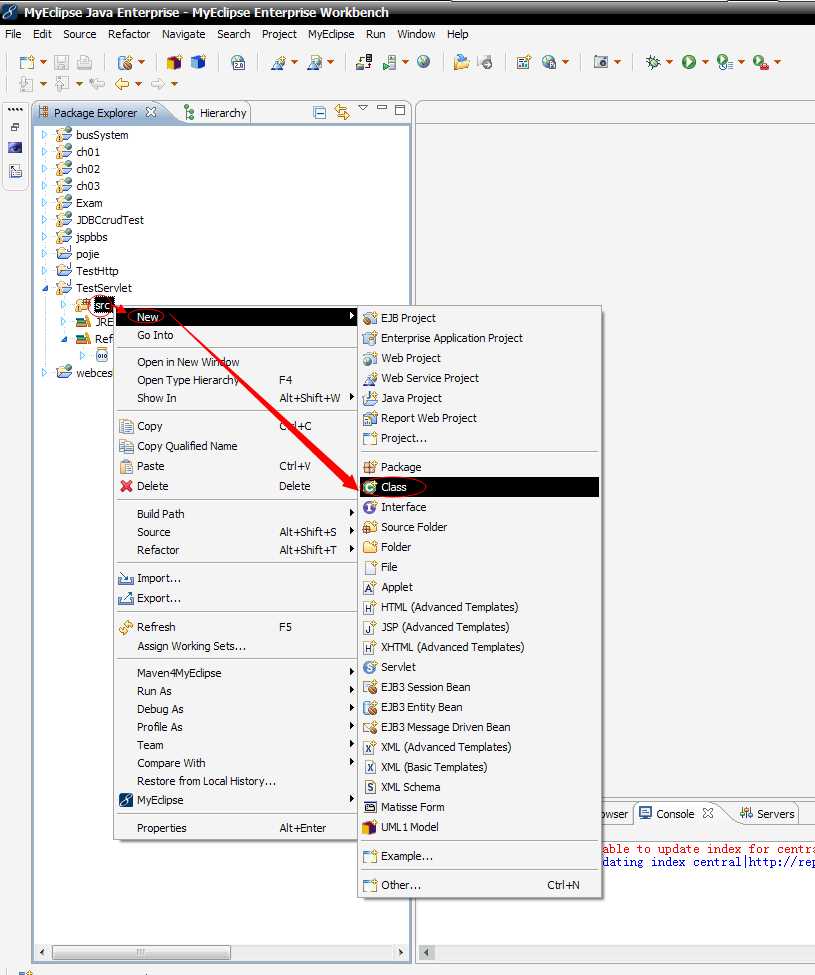Expand the webces project node

(44, 372)
